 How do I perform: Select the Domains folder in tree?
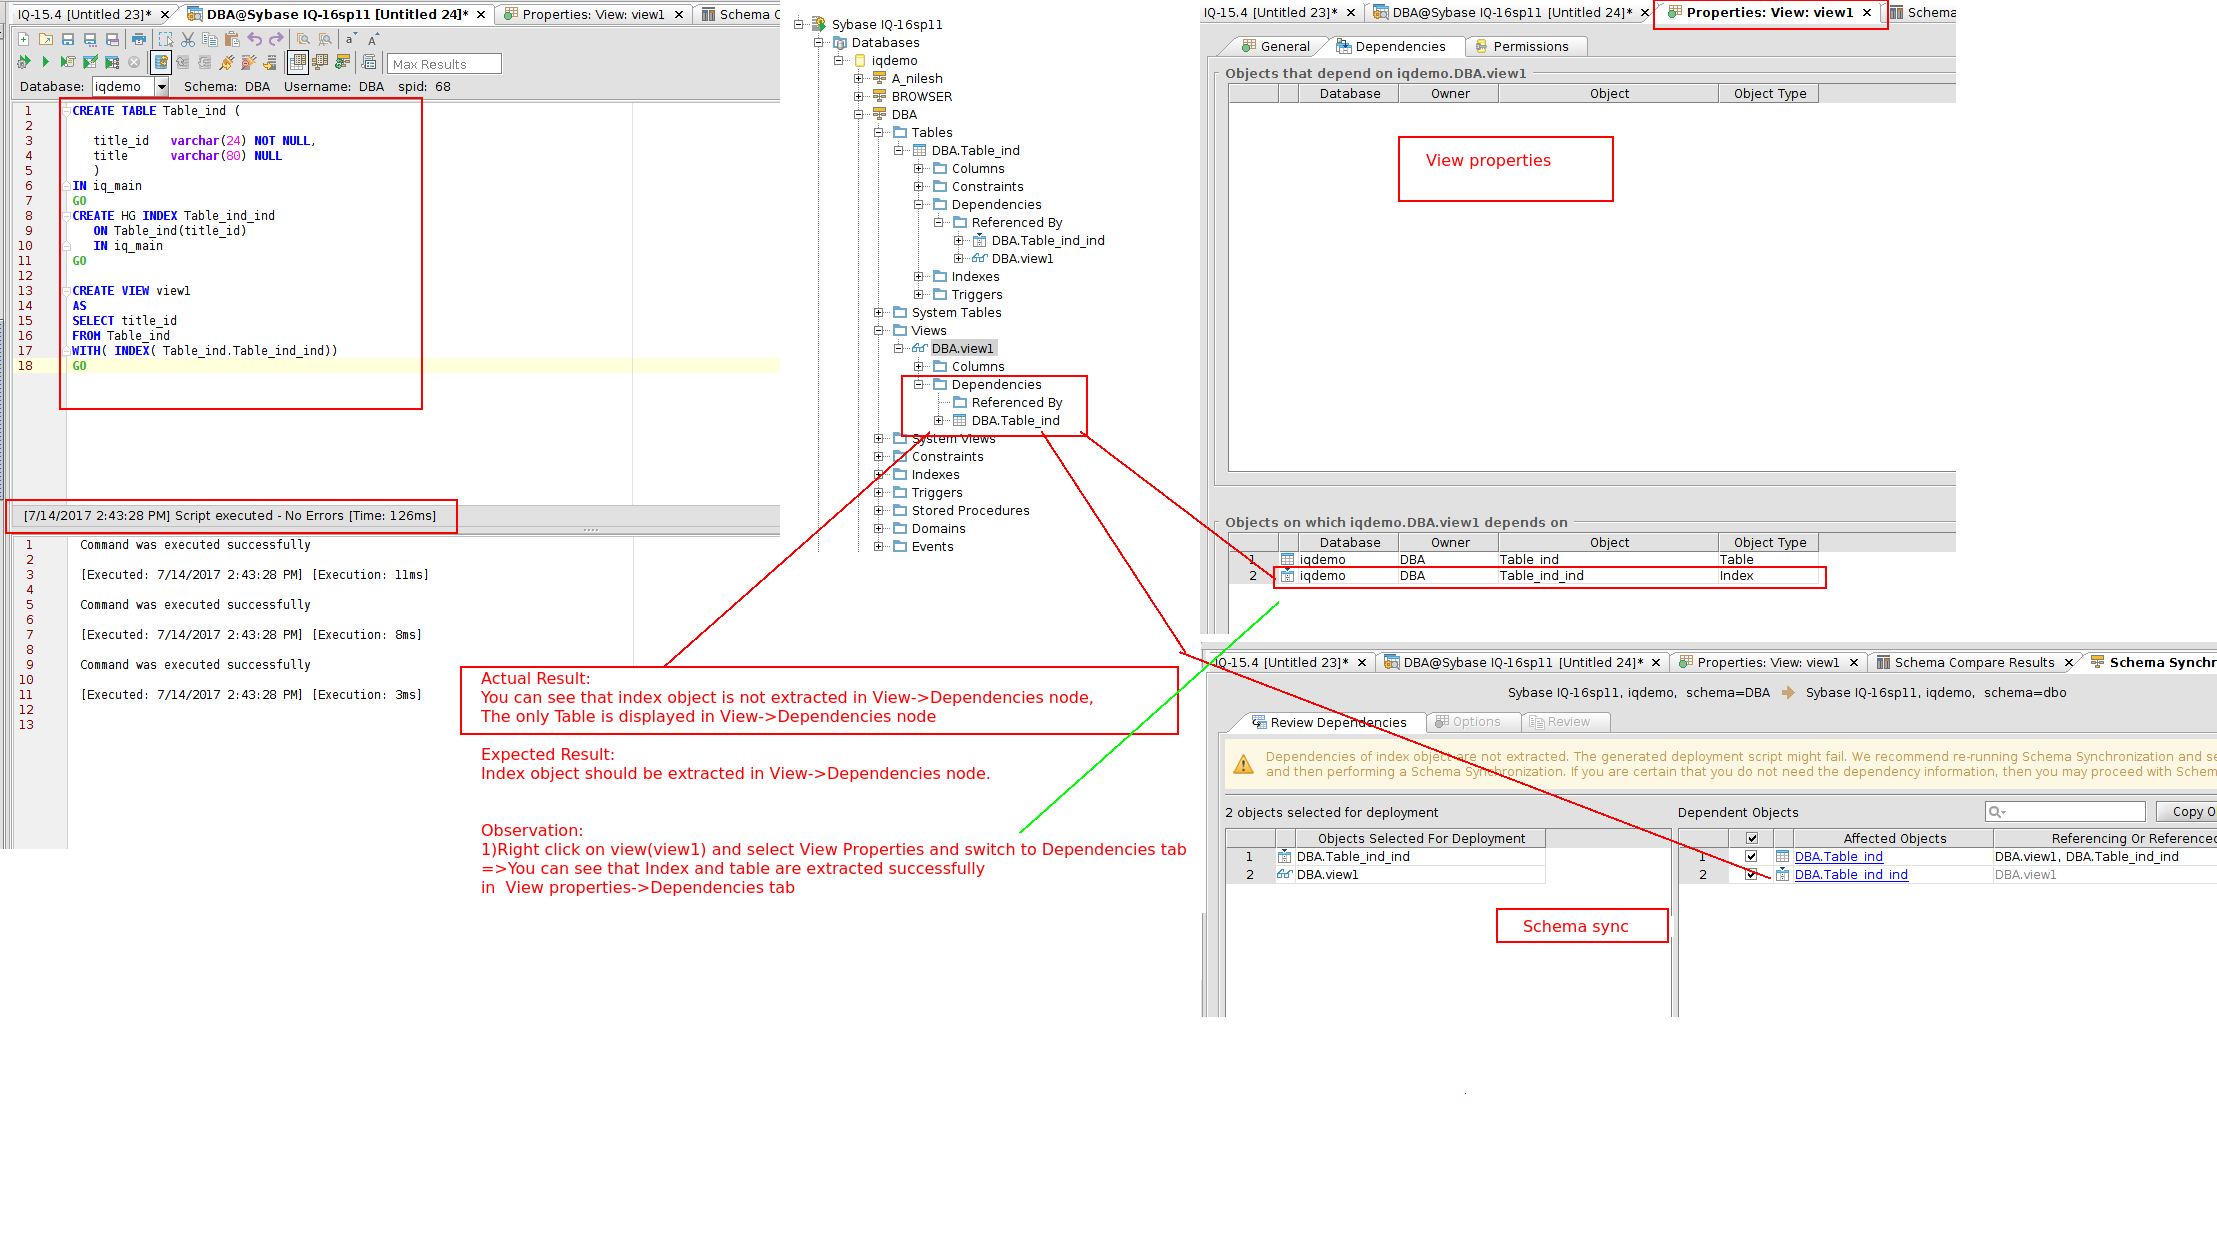938,528
